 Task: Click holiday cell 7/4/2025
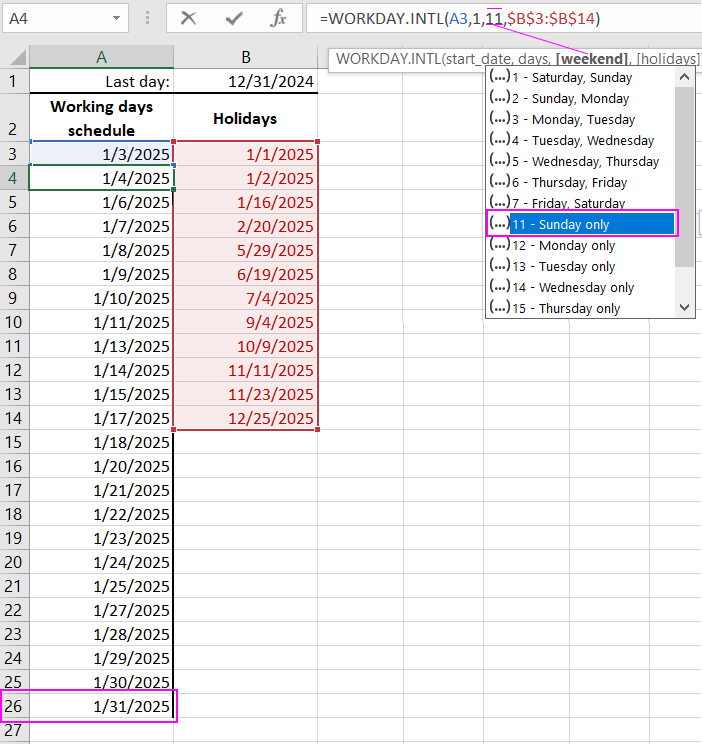(x=245, y=298)
